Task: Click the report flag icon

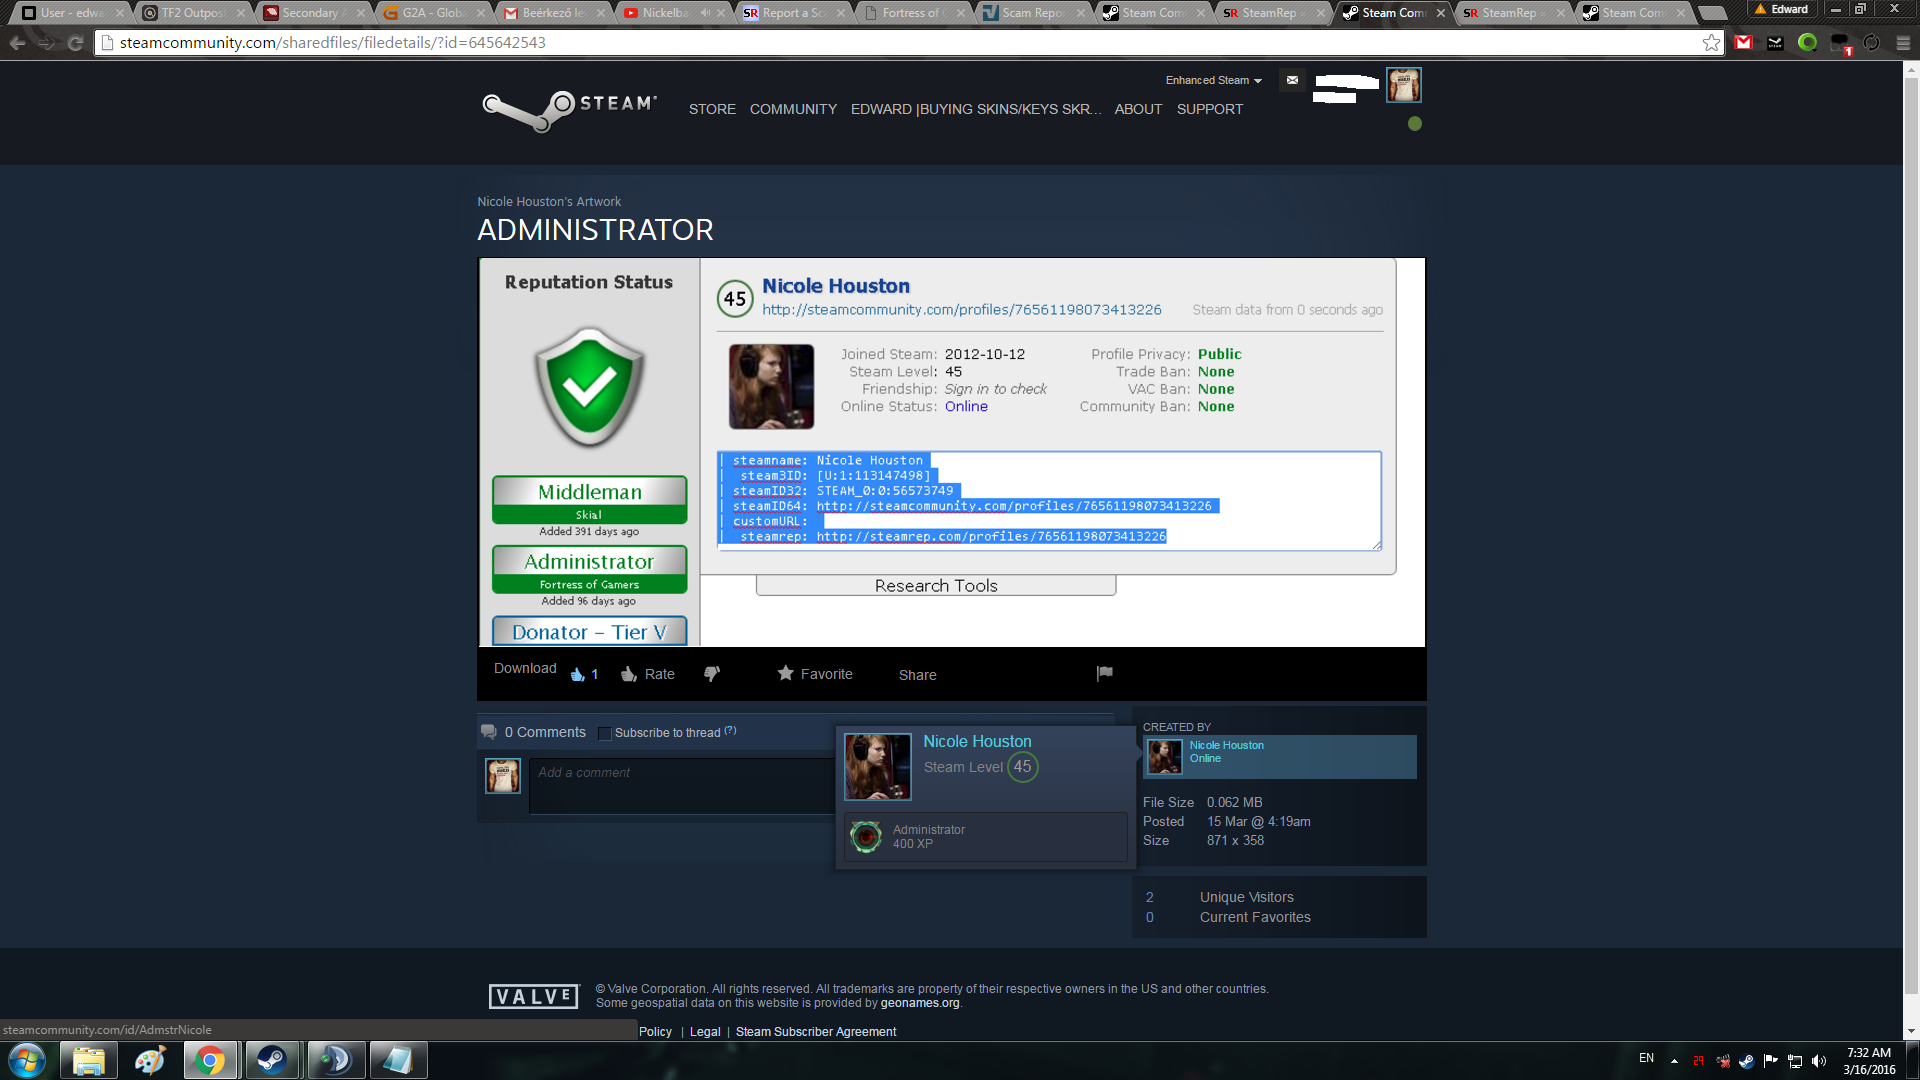Action: click(1104, 673)
